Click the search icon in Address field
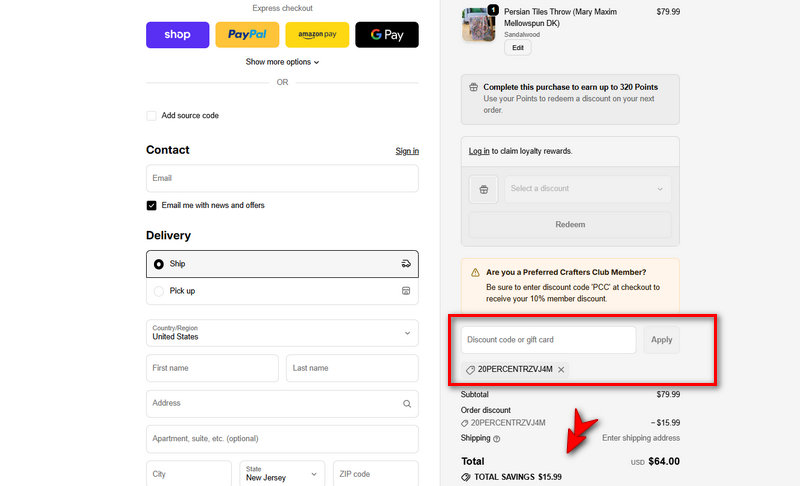The width and height of the screenshot is (800, 486). tap(406, 404)
